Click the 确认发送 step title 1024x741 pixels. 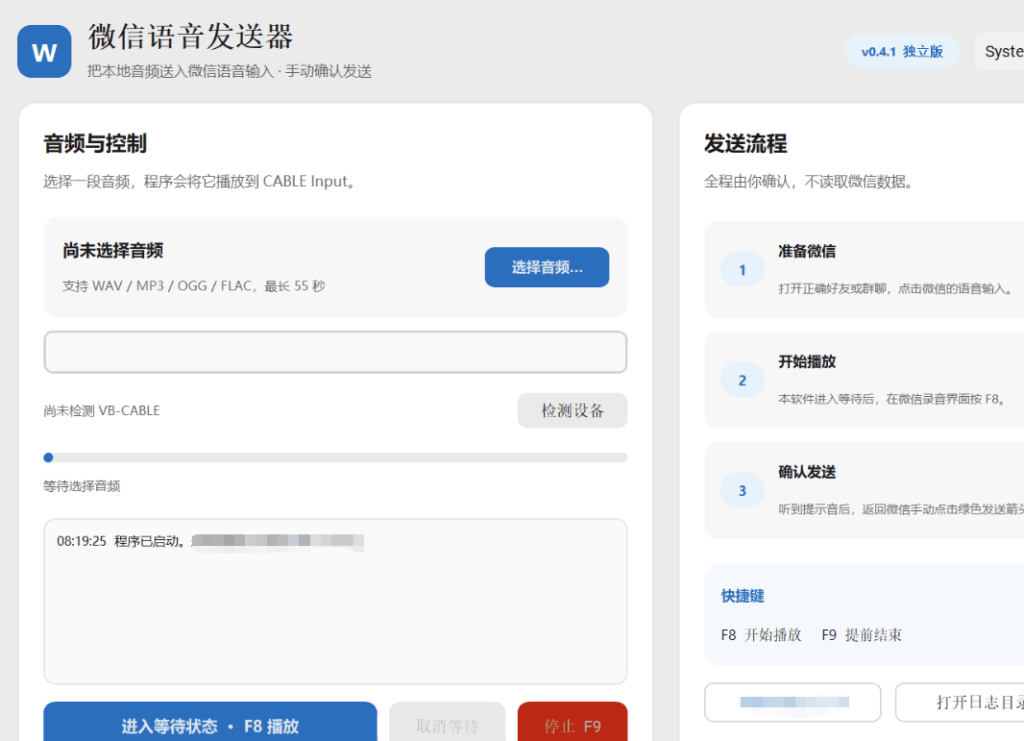(807, 472)
